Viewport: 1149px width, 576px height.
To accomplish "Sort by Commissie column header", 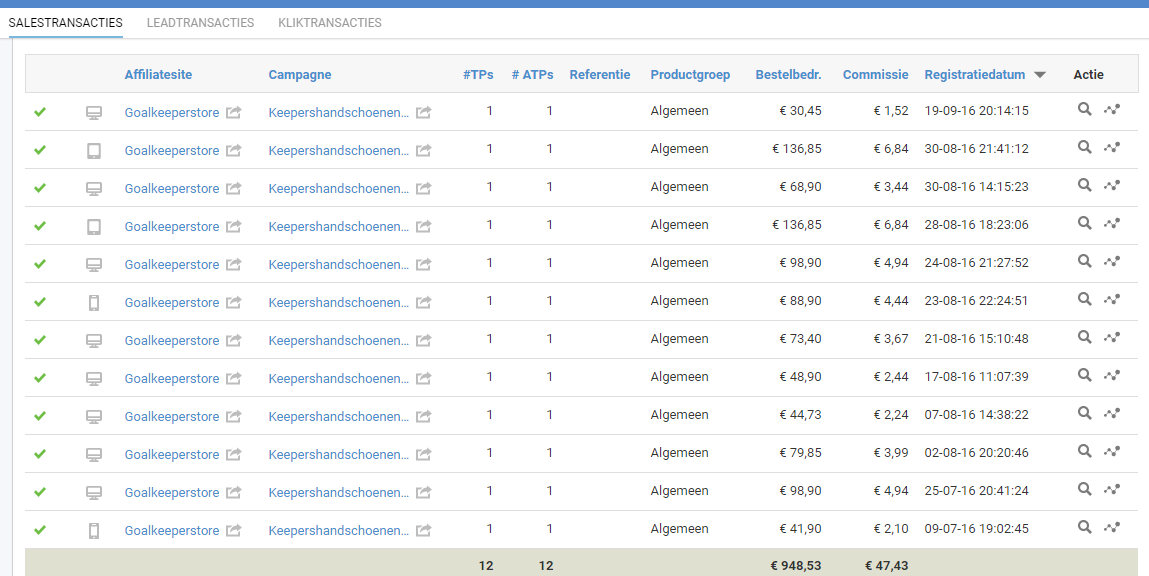I will tap(876, 75).
